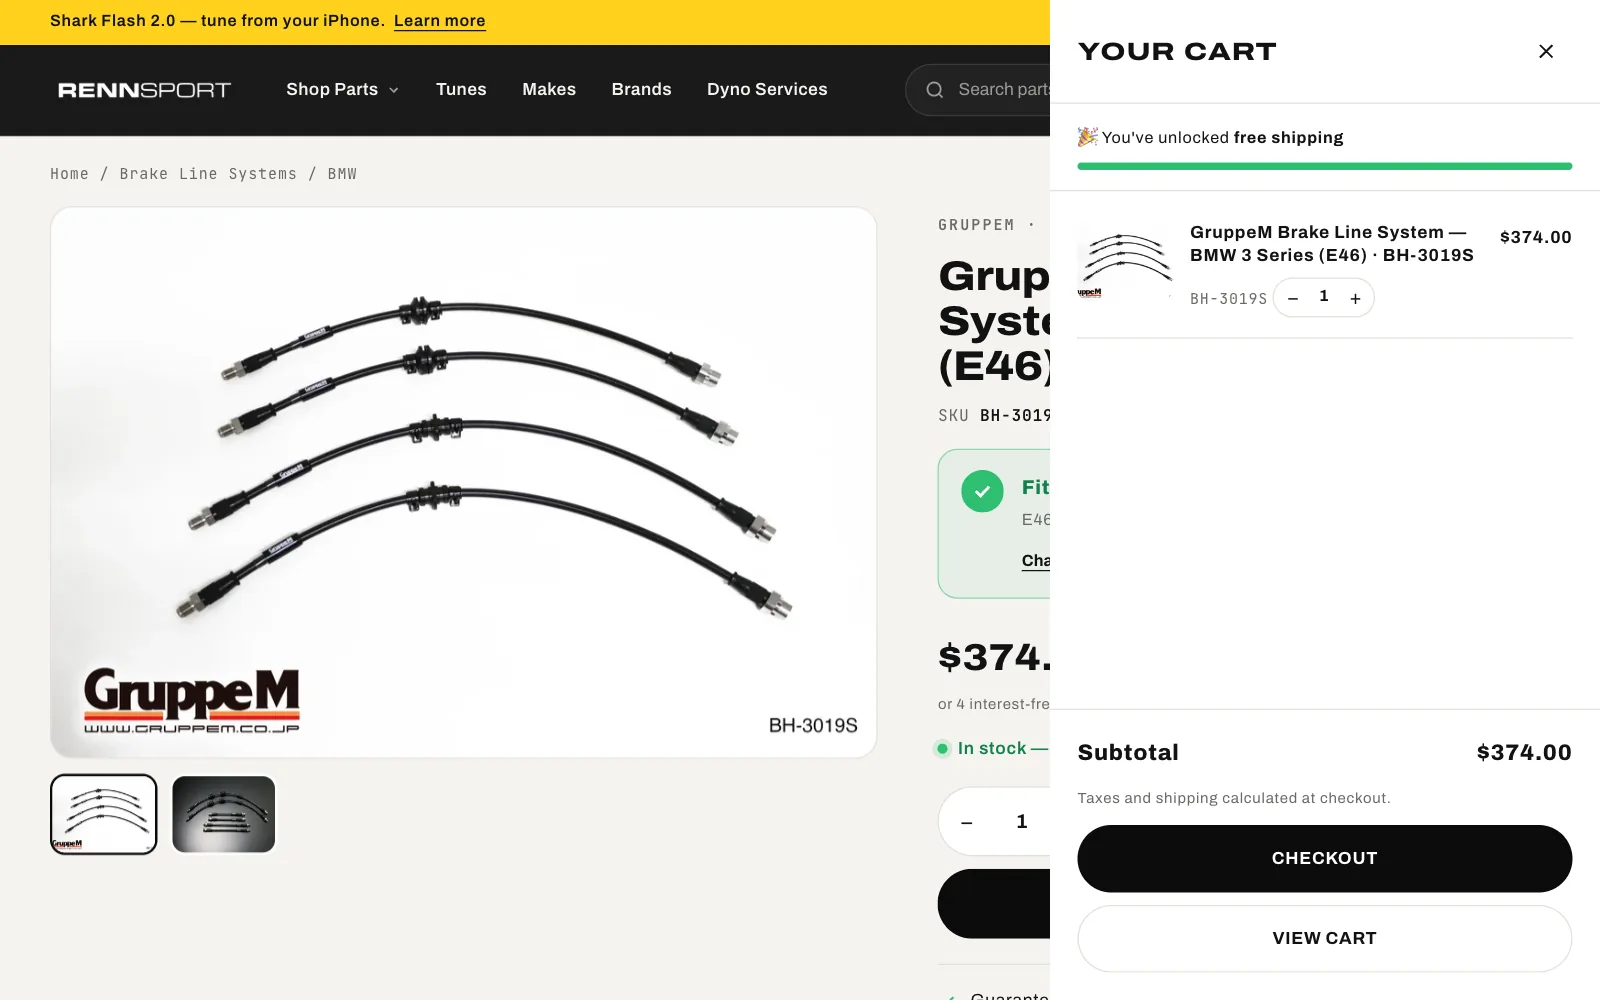Open the Brands menu item

point(641,89)
